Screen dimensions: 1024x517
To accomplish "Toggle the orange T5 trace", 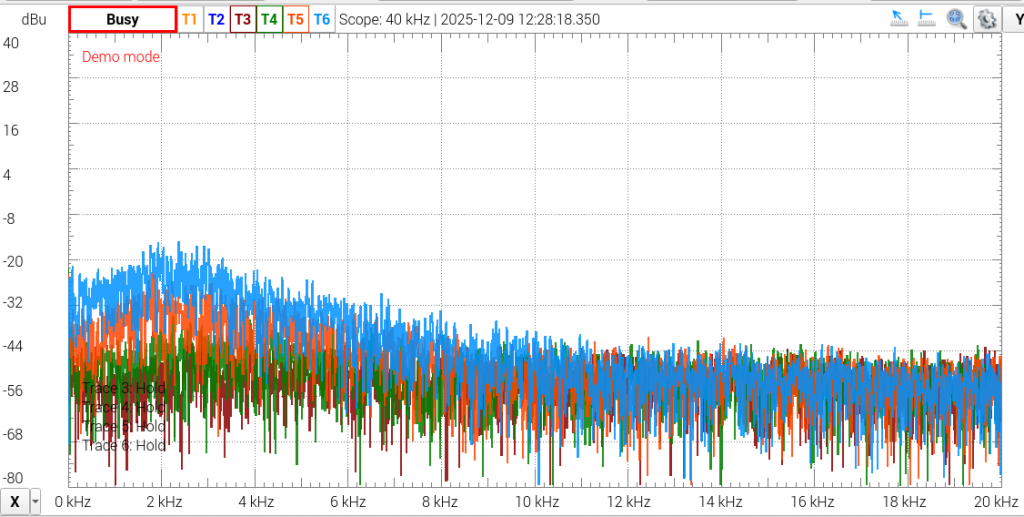I will coord(296,20).
